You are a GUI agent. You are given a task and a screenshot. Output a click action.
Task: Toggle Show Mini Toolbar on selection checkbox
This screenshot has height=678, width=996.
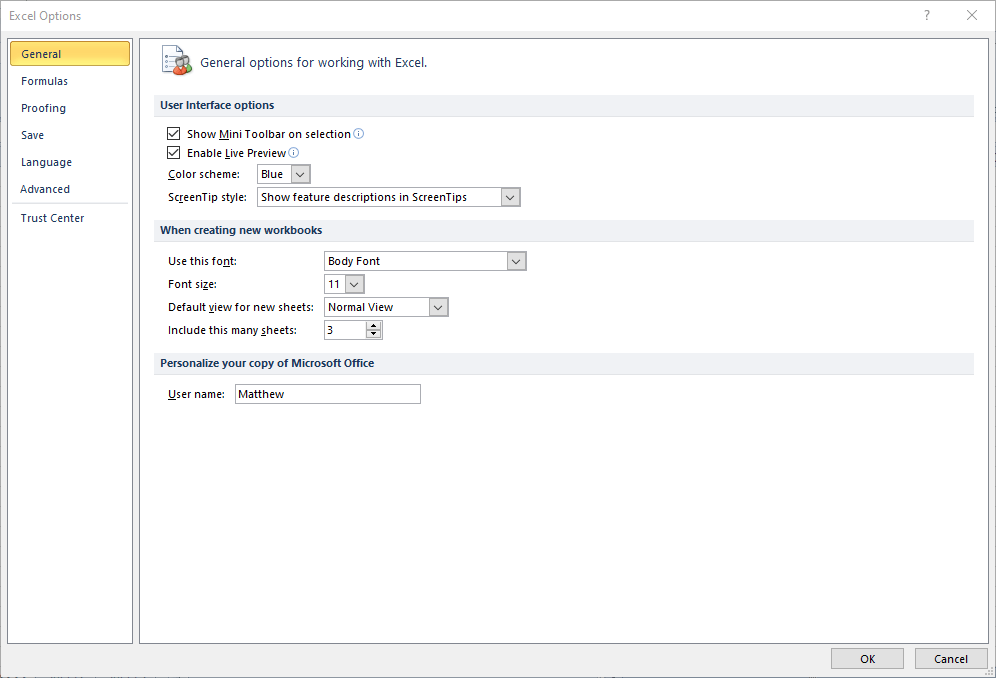(x=174, y=134)
